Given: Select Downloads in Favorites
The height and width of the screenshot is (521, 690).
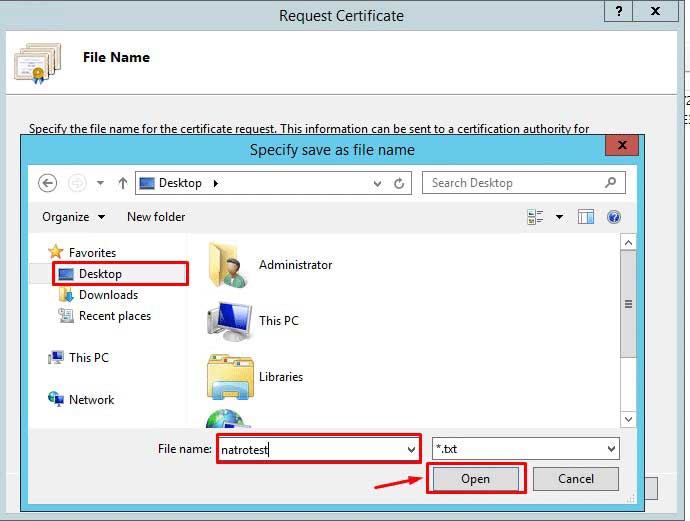Looking at the screenshot, I should tap(108, 295).
